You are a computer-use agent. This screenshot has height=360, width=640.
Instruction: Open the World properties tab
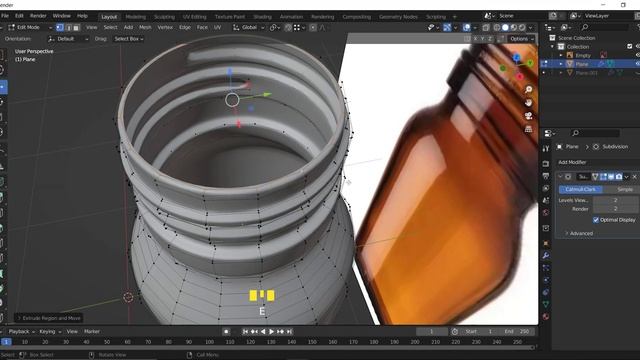(x=546, y=213)
